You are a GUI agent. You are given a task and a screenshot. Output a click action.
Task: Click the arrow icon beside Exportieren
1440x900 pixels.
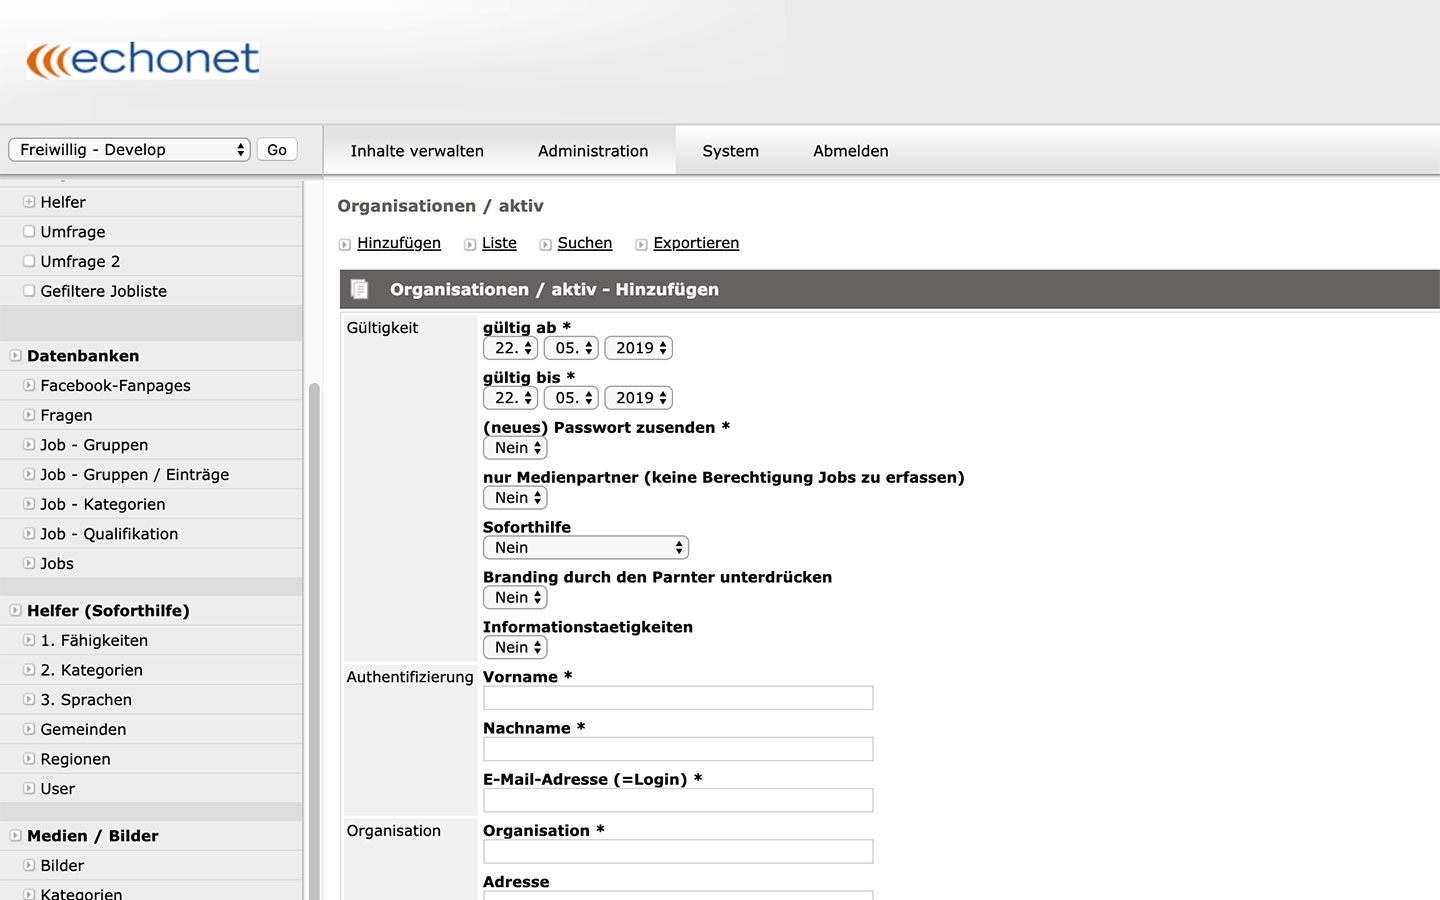pyautogui.click(x=641, y=244)
